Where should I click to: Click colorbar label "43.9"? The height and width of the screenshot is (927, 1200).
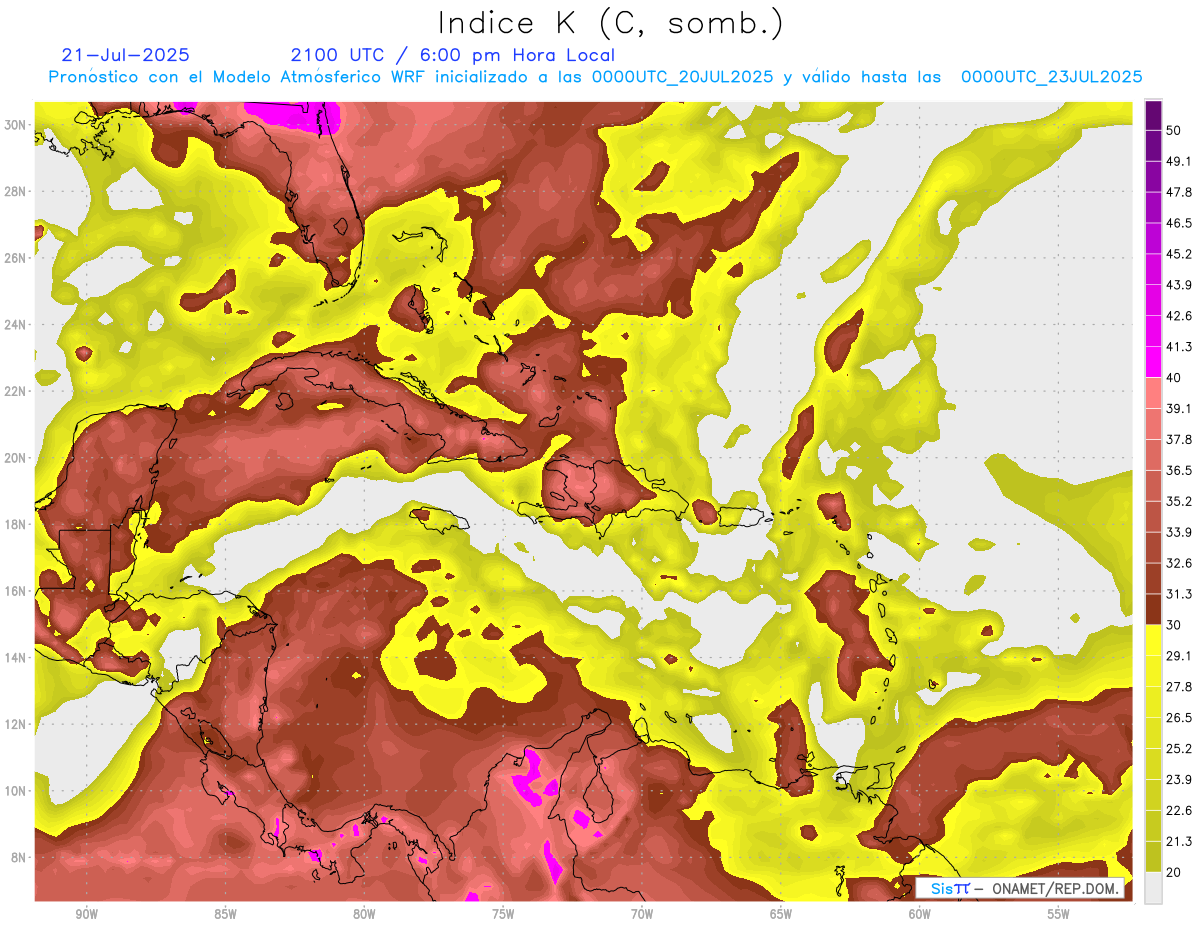tap(1179, 285)
